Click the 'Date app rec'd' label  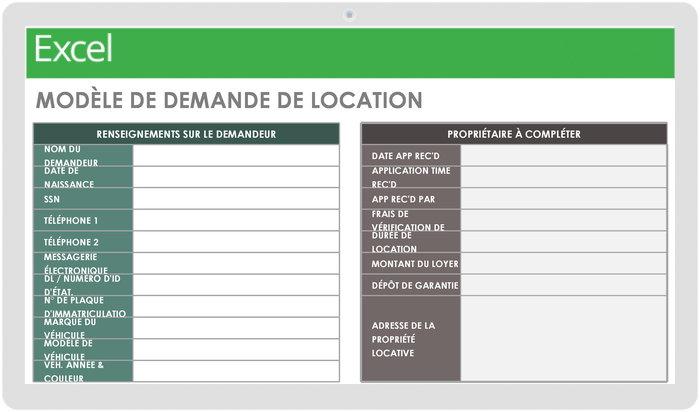pos(411,155)
